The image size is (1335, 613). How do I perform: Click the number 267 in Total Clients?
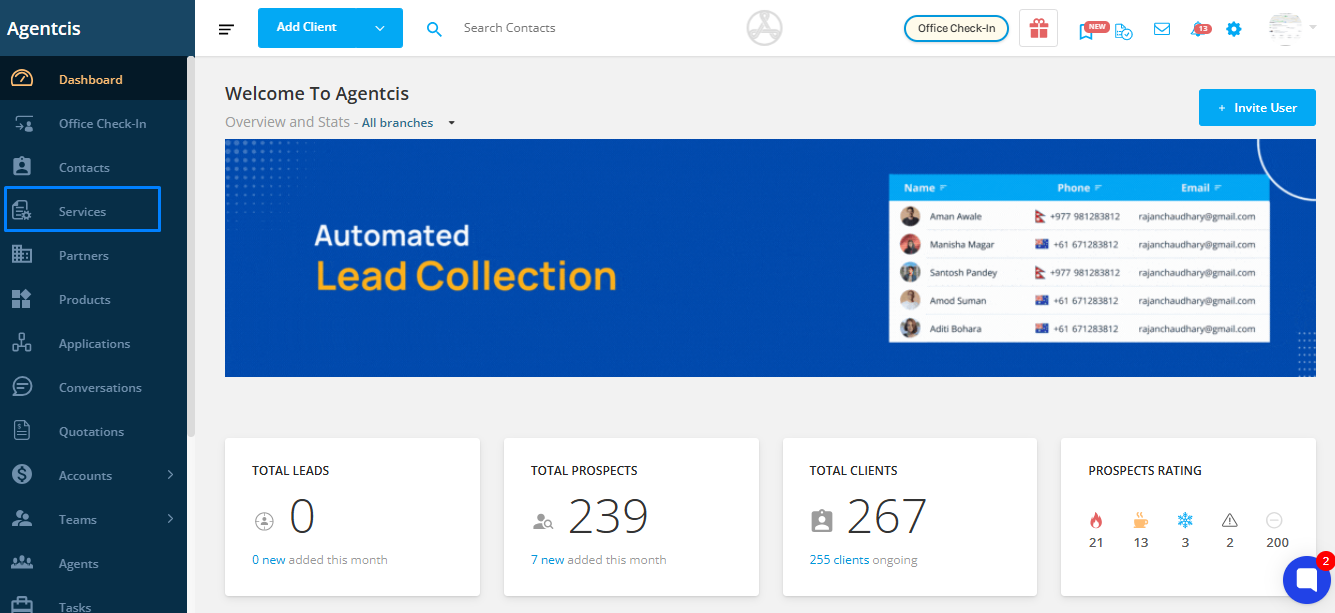887,517
